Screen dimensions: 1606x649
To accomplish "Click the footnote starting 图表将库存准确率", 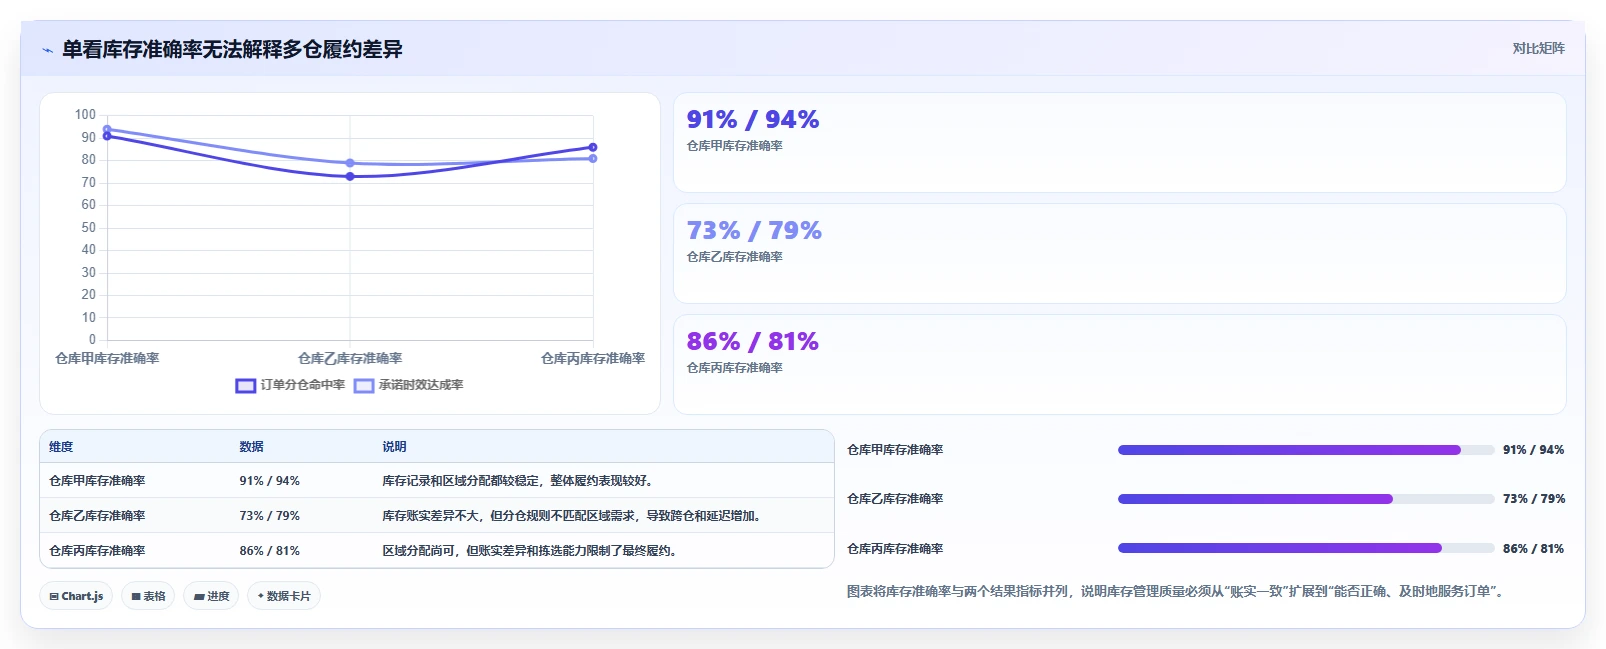I will (x=1177, y=592).
